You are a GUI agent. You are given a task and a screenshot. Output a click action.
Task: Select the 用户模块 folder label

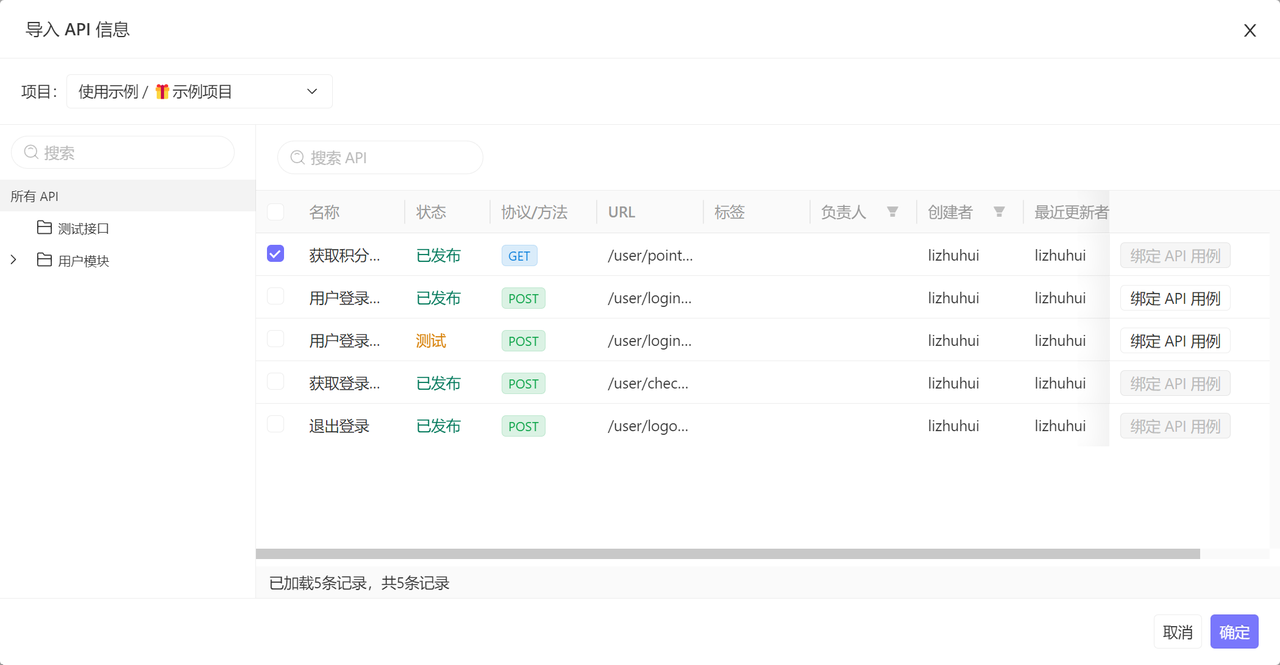coord(84,261)
